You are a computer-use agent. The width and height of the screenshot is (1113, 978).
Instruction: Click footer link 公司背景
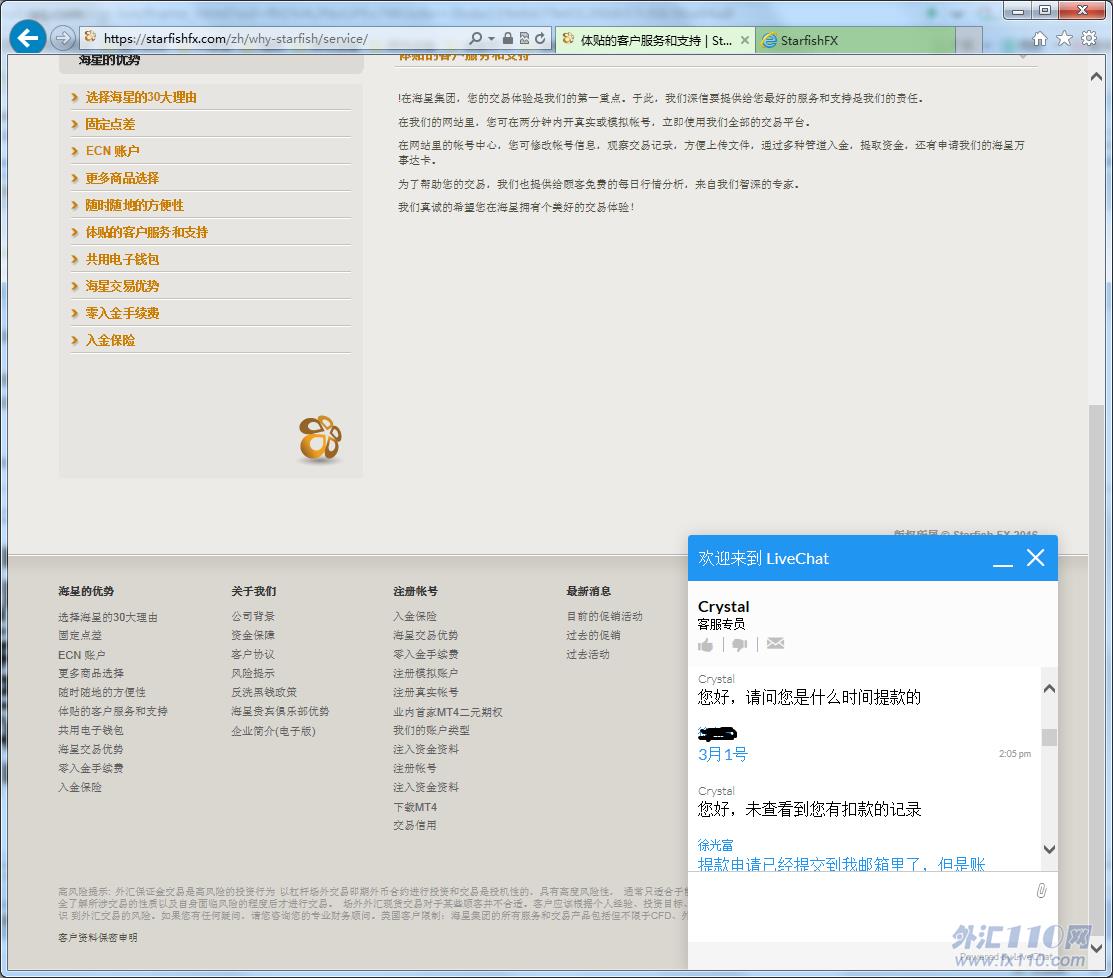tap(253, 616)
